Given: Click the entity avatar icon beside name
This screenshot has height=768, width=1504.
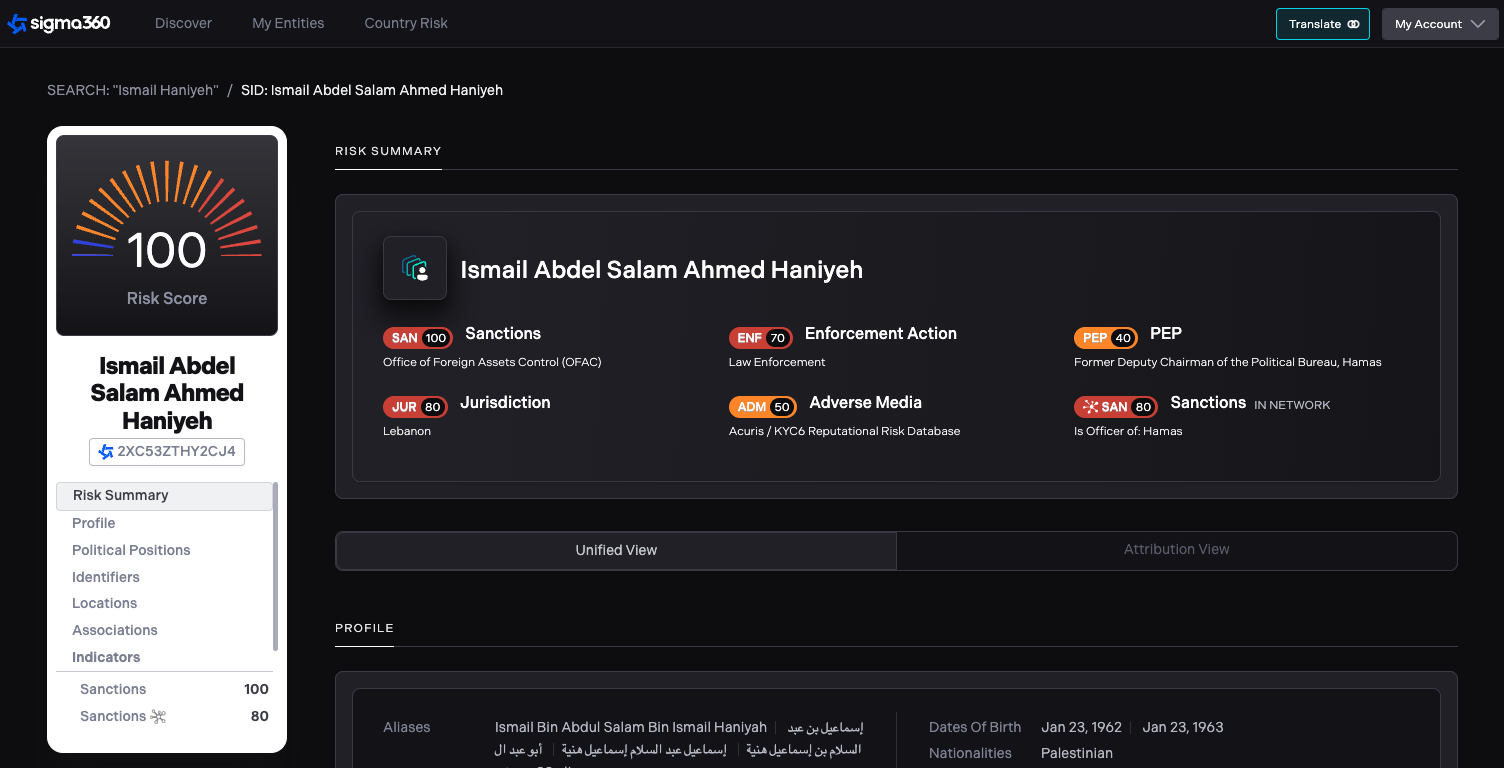Looking at the screenshot, I should point(415,268).
